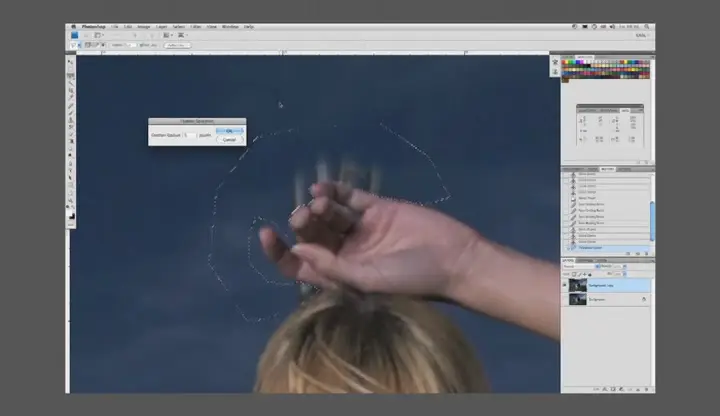Add a layer mask from the Layers panel footer
Image resolution: width=720 pixels, height=416 pixels.
613,389
